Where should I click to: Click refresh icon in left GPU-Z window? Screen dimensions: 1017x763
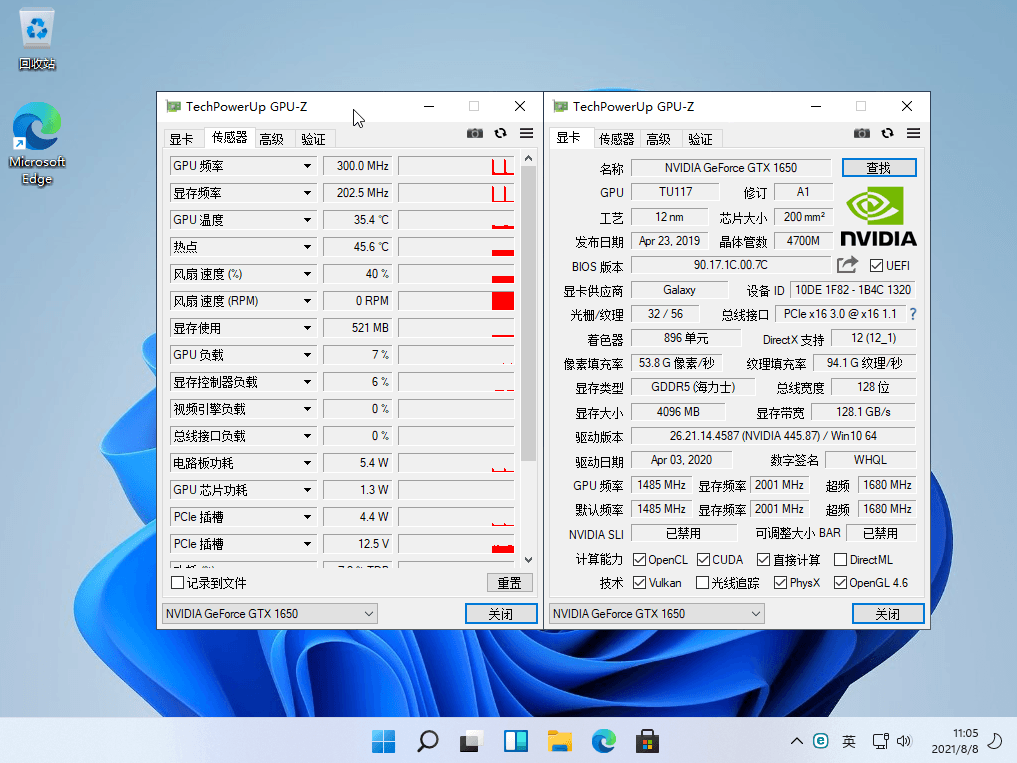[500, 133]
